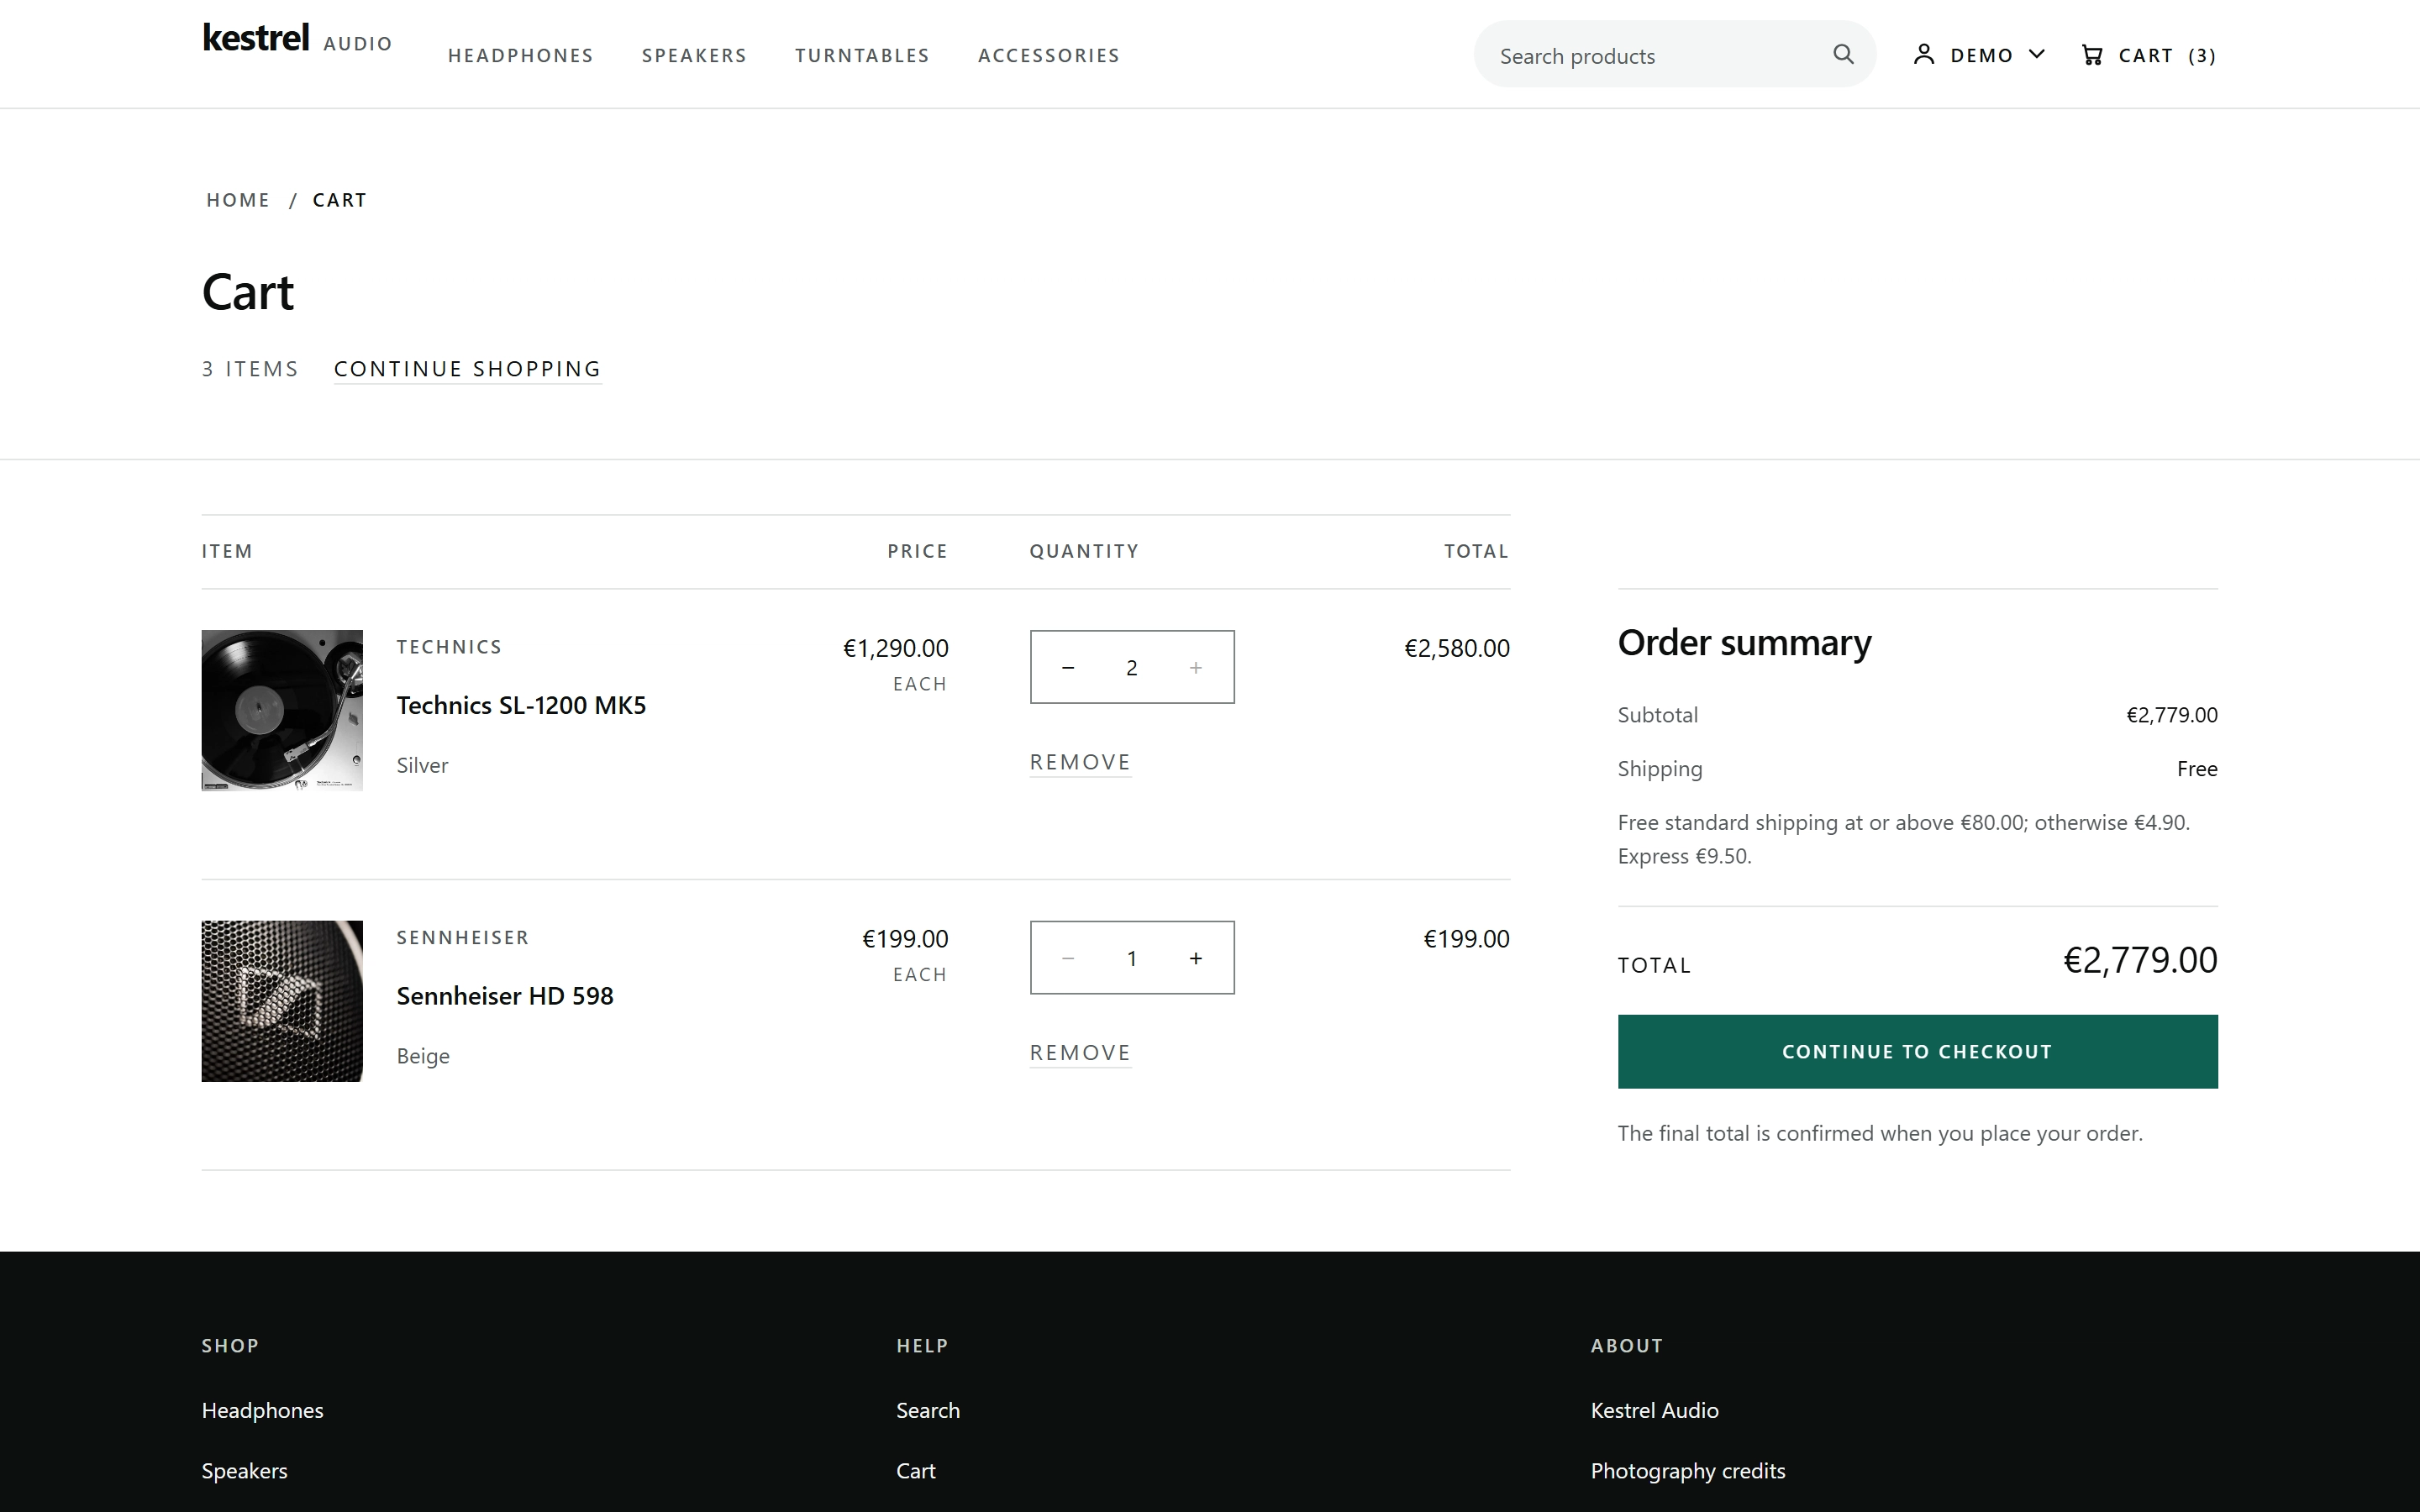Select the €2,580.00 line total
This screenshot has width=2420, height=1512.
point(1457,648)
